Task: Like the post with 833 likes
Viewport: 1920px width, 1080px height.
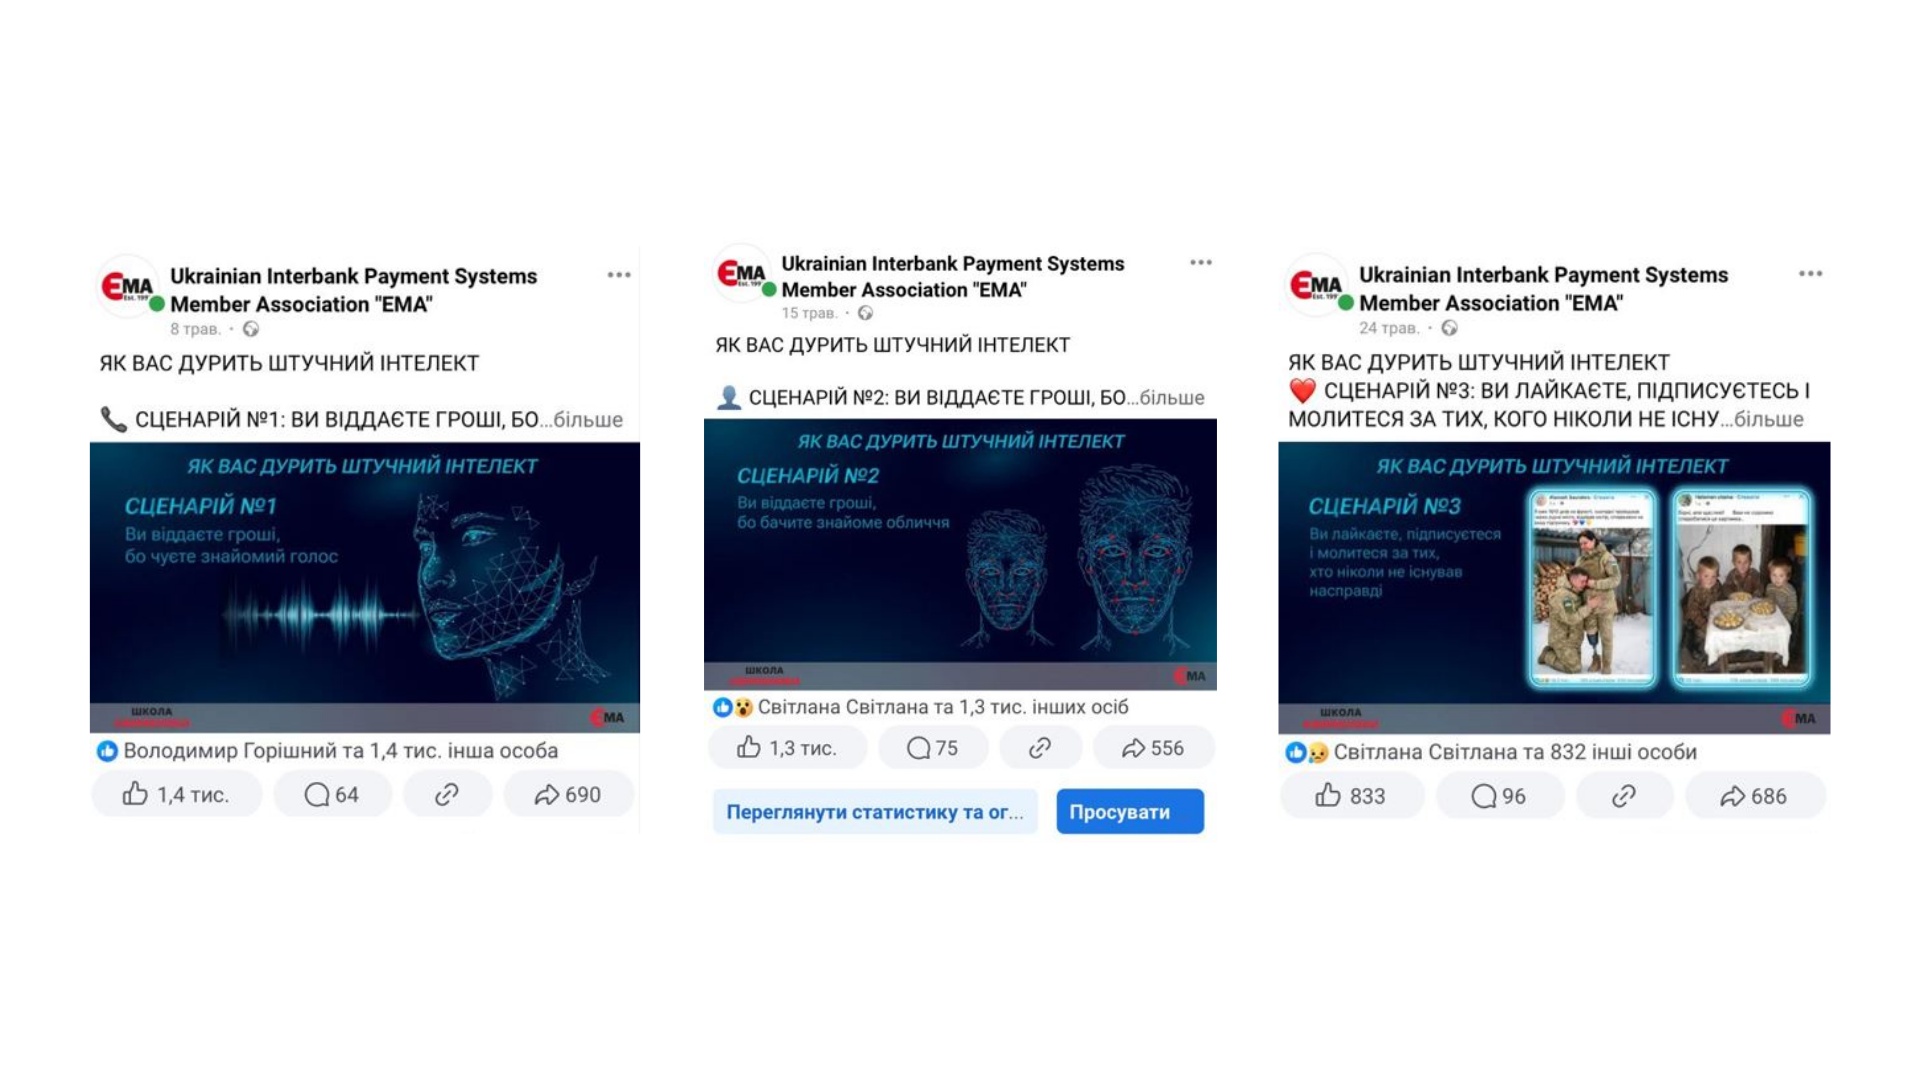Action: pyautogui.click(x=1351, y=796)
